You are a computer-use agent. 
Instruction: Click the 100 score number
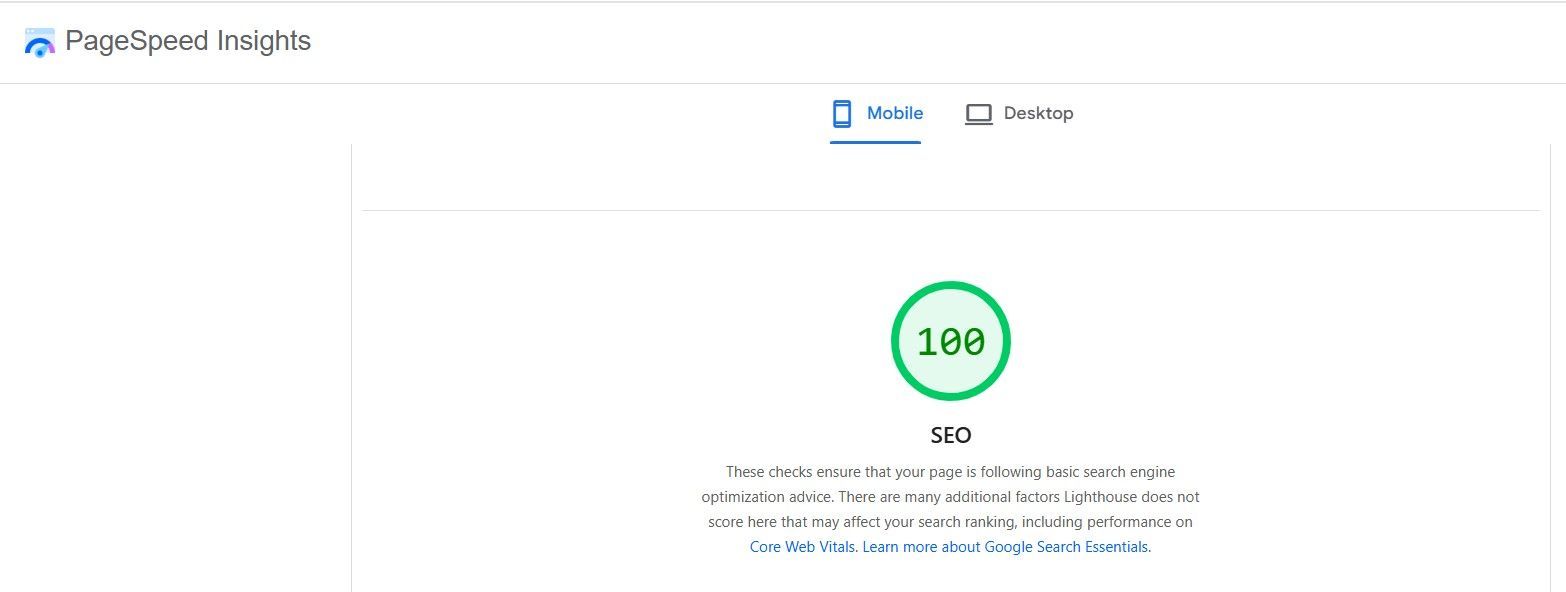coord(950,342)
